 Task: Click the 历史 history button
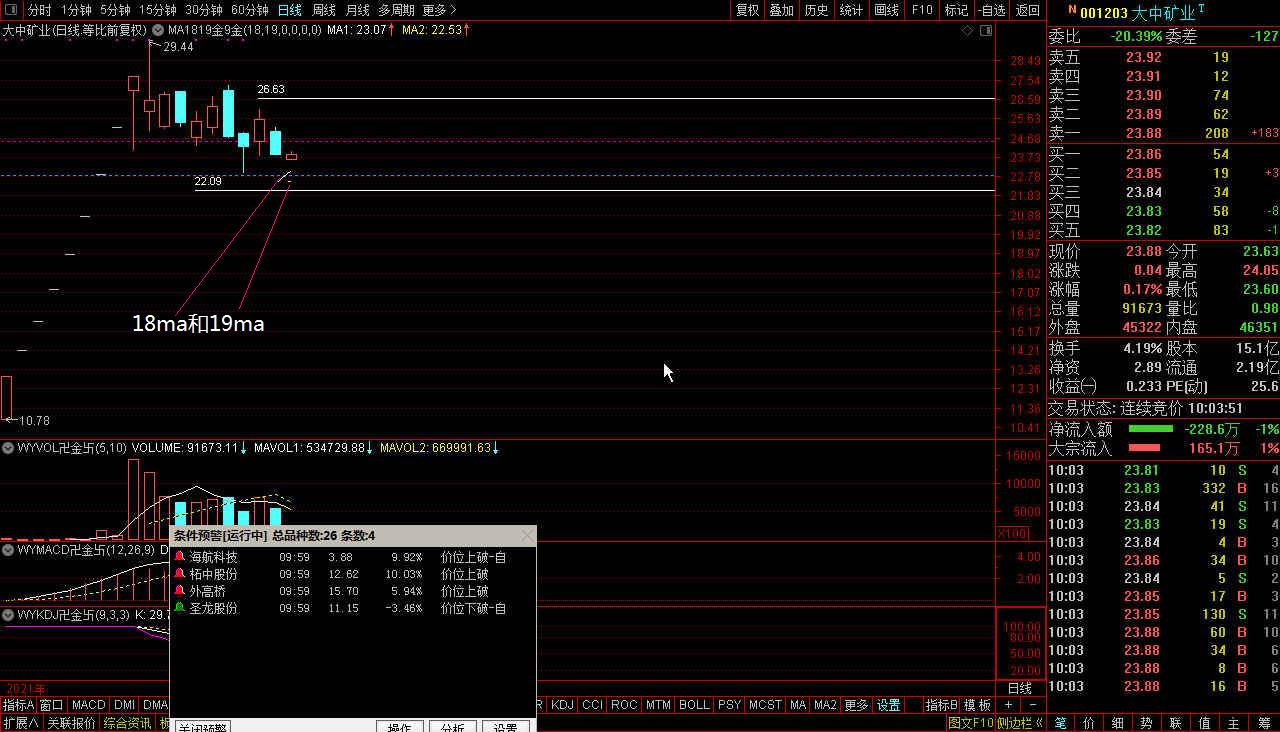[x=816, y=10]
